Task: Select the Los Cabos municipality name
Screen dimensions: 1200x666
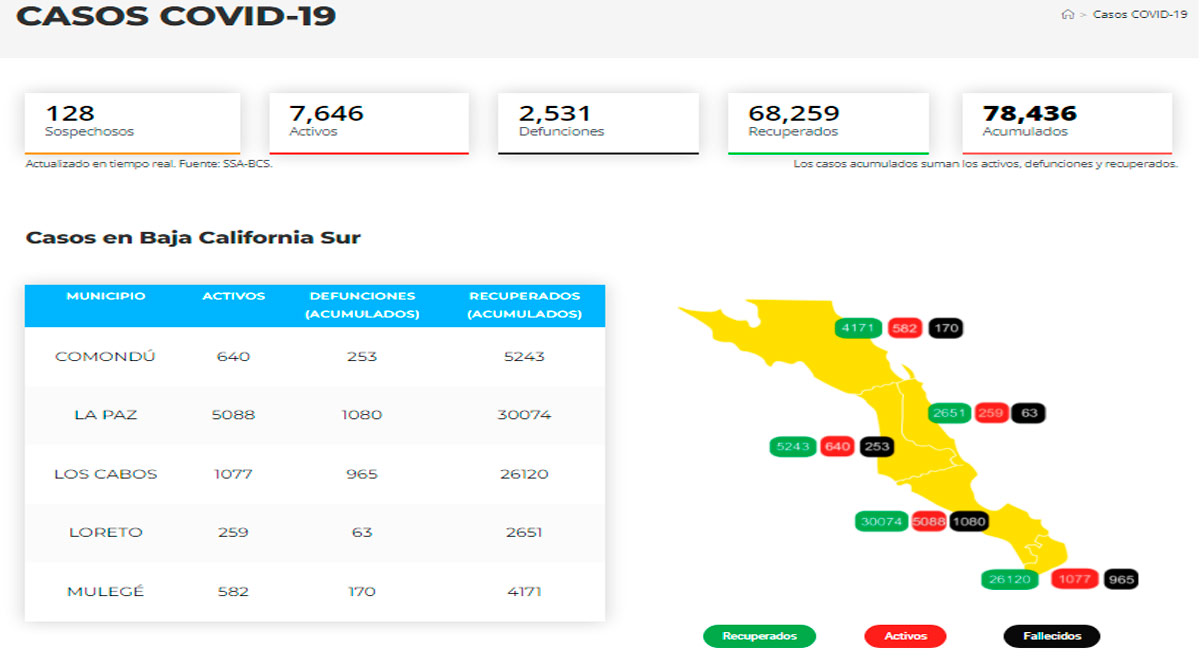Action: (x=106, y=474)
